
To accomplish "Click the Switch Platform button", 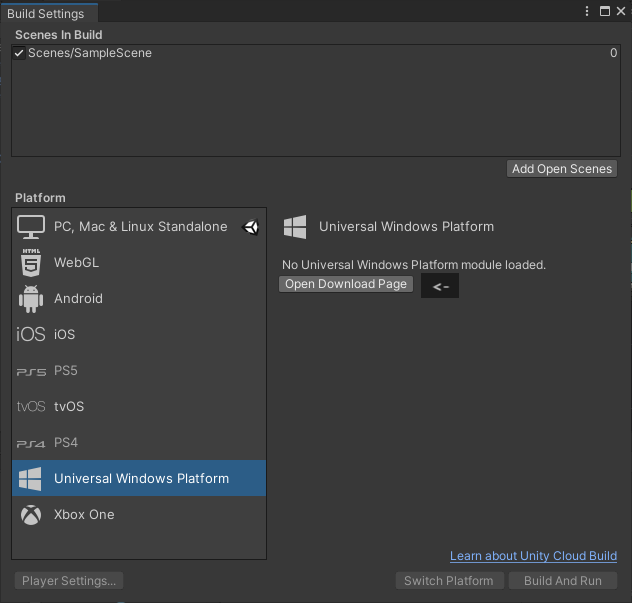I will point(449,581).
